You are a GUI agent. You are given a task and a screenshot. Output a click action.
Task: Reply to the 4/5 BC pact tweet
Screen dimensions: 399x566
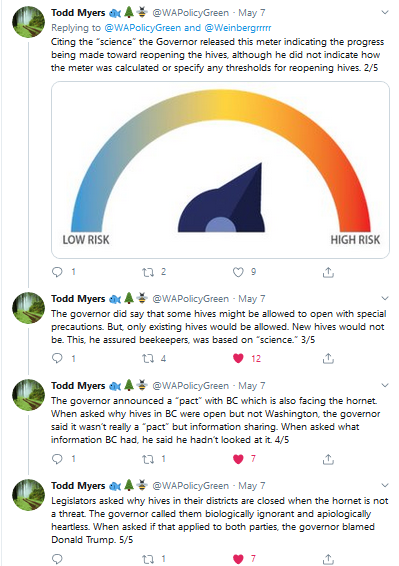tap(57, 458)
